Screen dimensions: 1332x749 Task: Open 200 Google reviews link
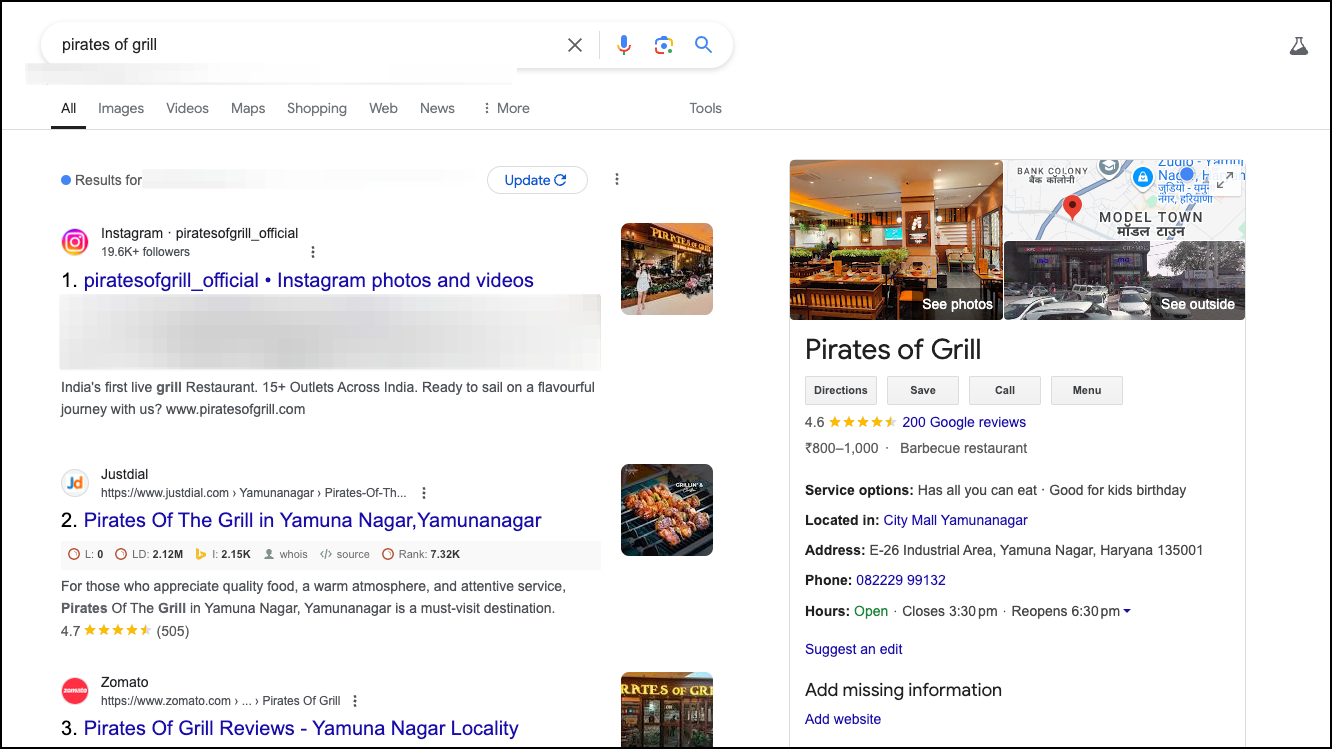tap(964, 422)
